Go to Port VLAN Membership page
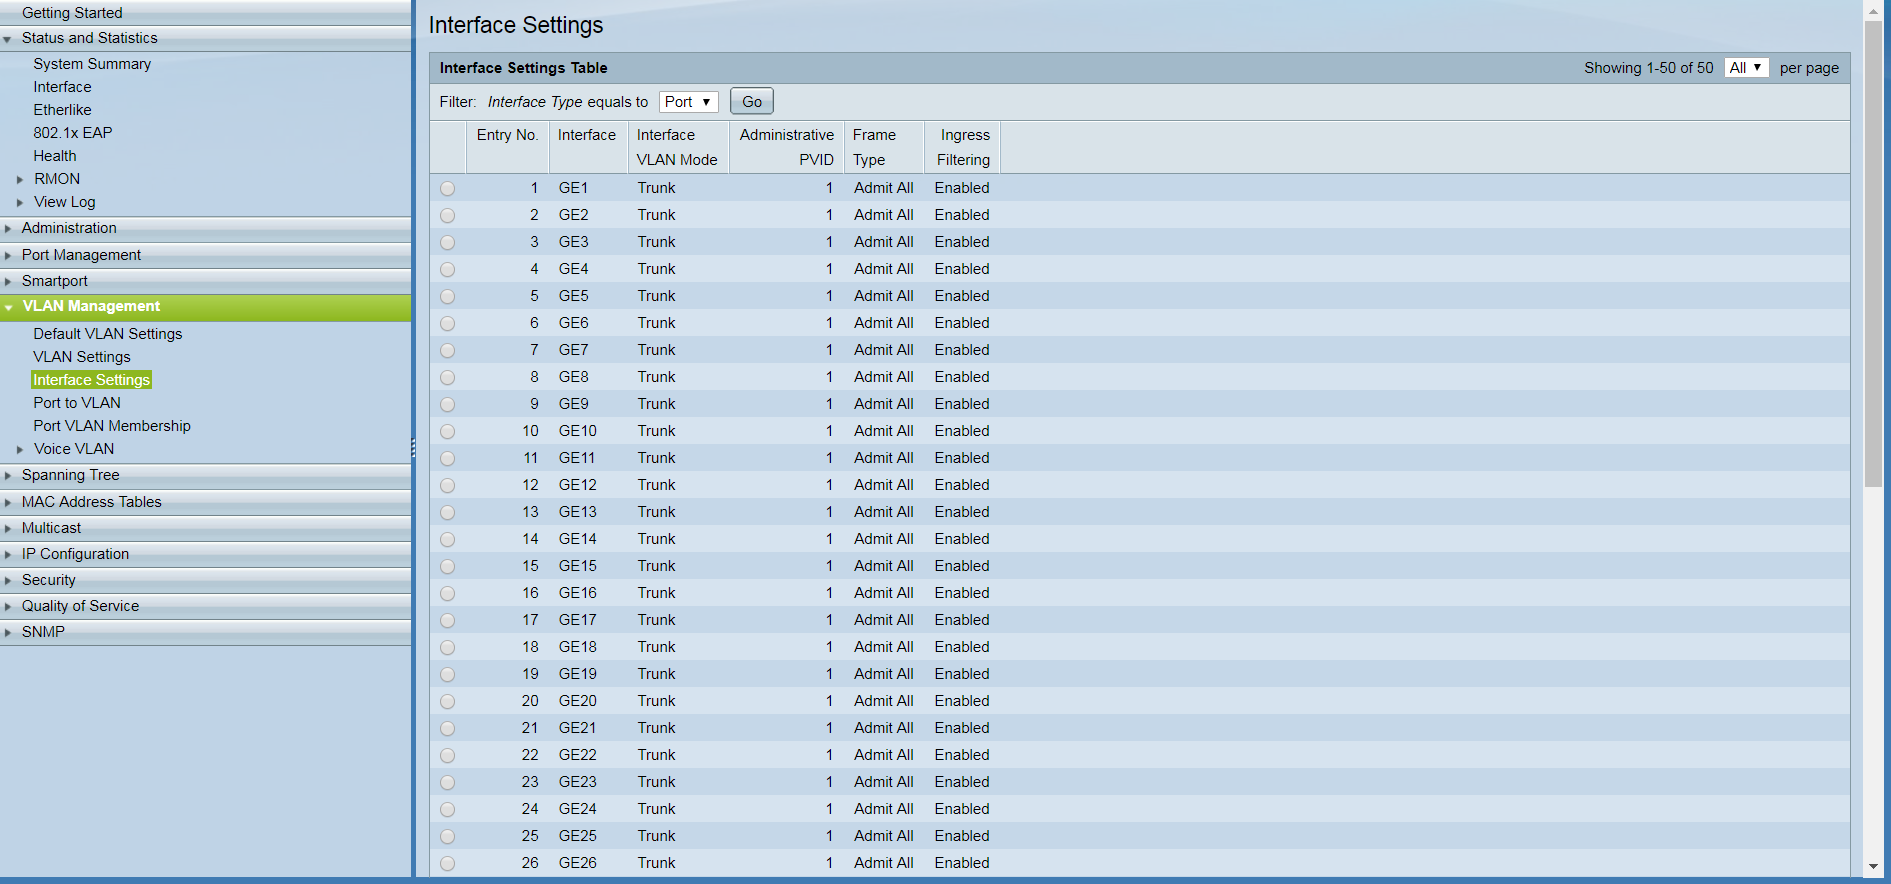Image resolution: width=1891 pixels, height=884 pixels. [112, 426]
